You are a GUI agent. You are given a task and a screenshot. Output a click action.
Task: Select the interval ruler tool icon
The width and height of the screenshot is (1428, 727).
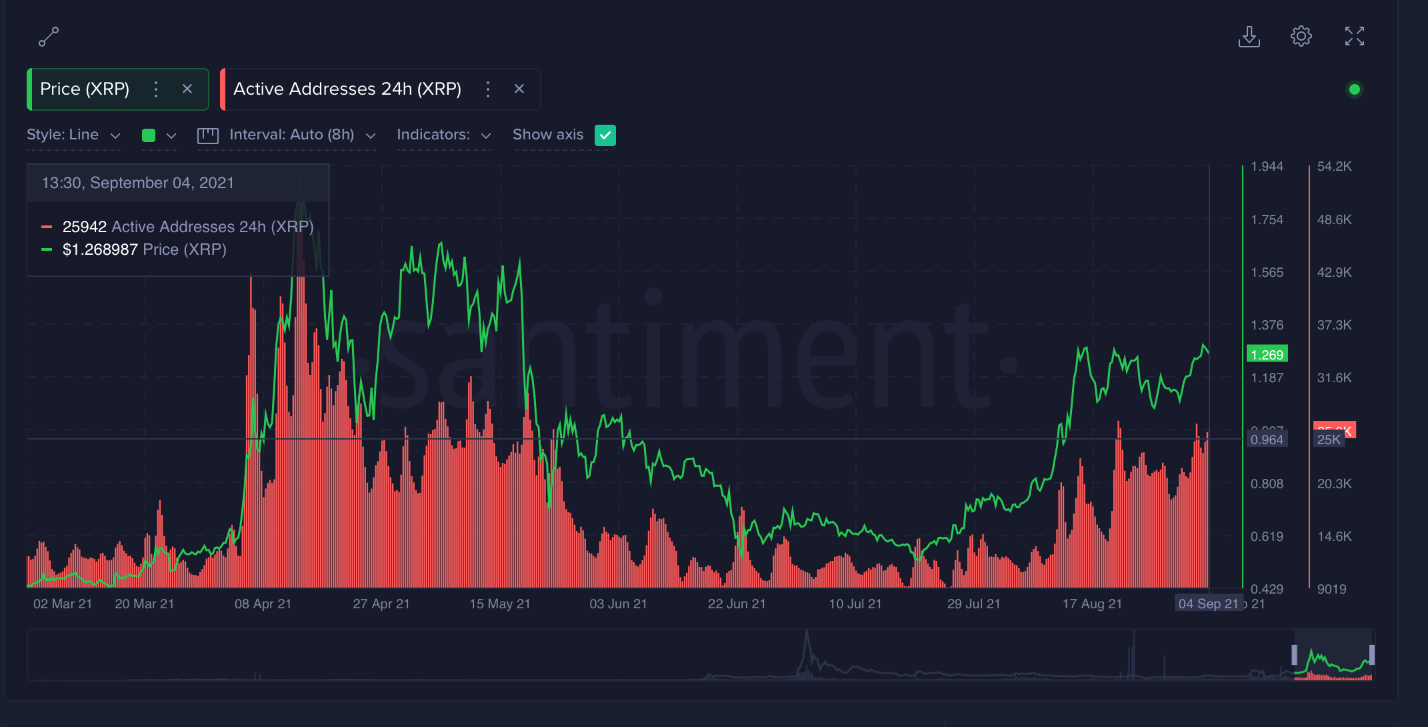pos(207,134)
